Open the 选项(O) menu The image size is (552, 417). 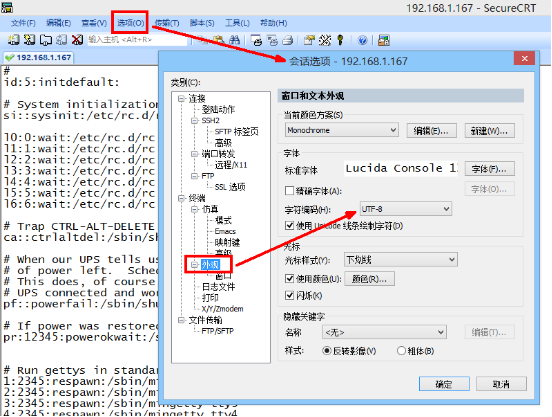point(130,23)
